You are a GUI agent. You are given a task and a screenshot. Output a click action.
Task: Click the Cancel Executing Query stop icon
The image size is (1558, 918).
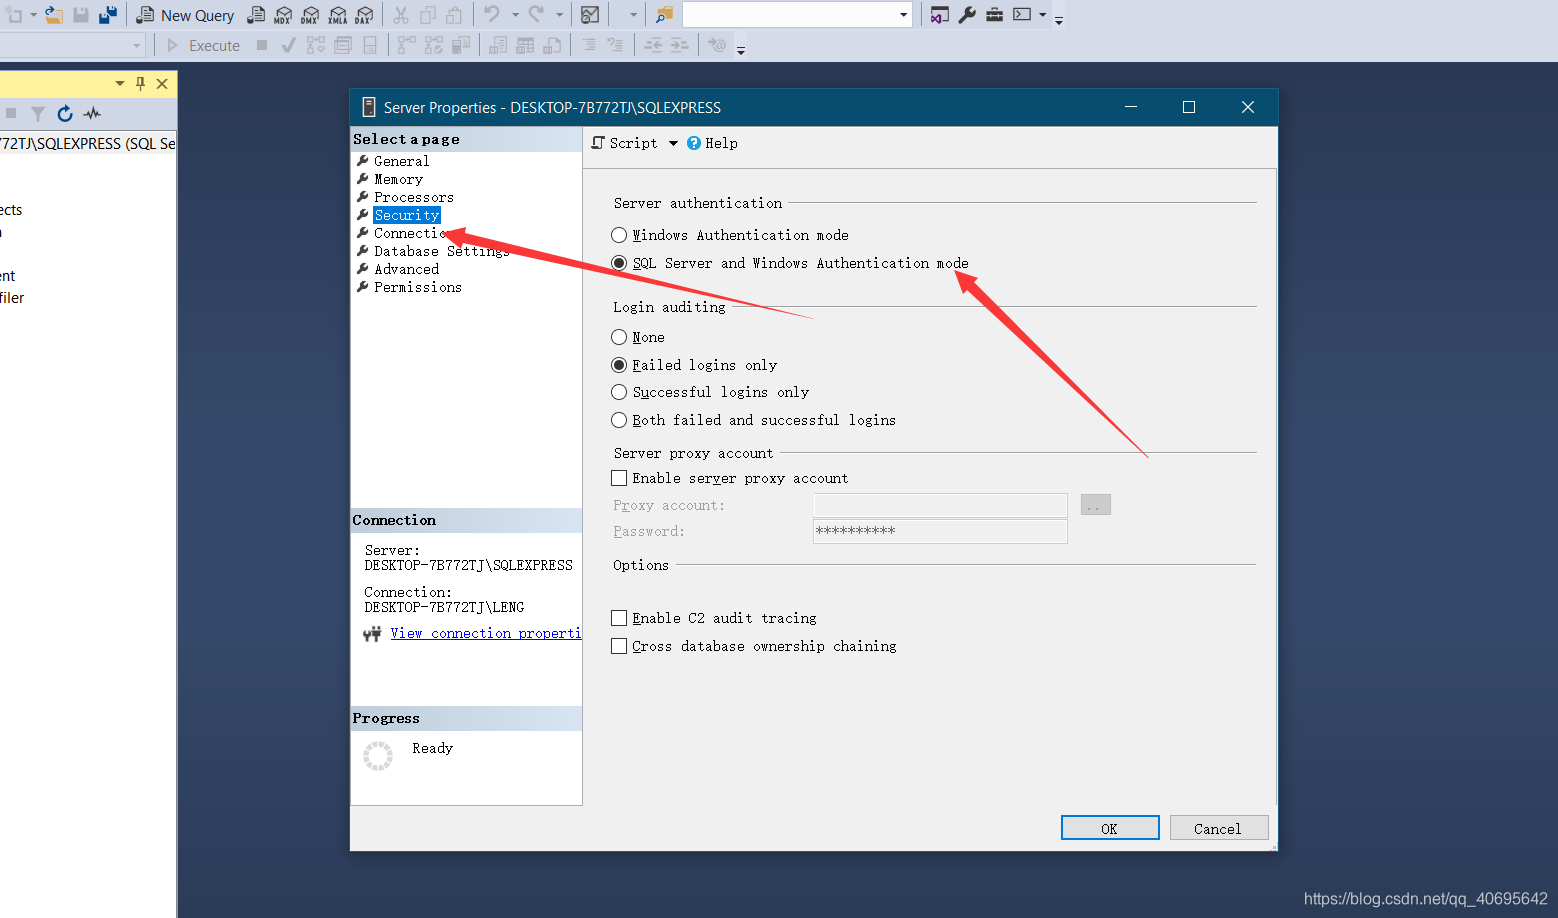coord(262,45)
